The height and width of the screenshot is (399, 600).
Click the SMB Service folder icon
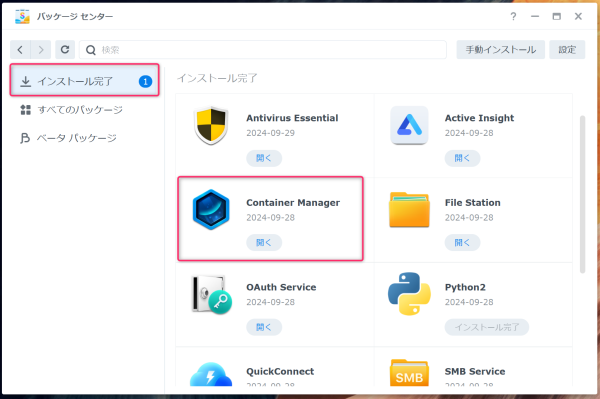[x=409, y=373]
